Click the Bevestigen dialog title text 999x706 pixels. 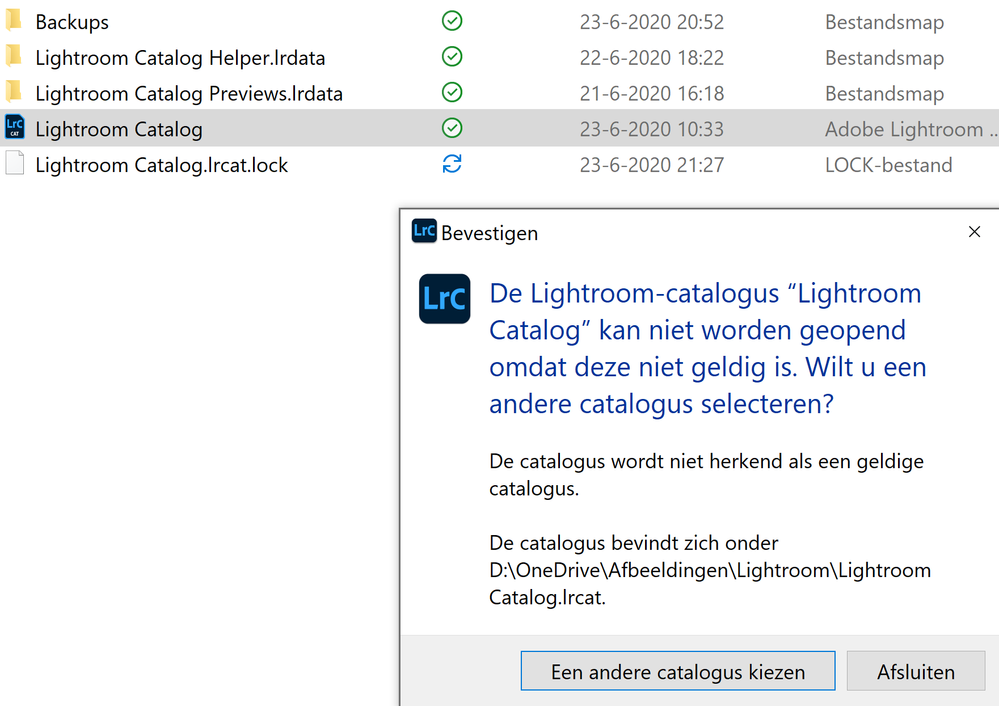(489, 233)
